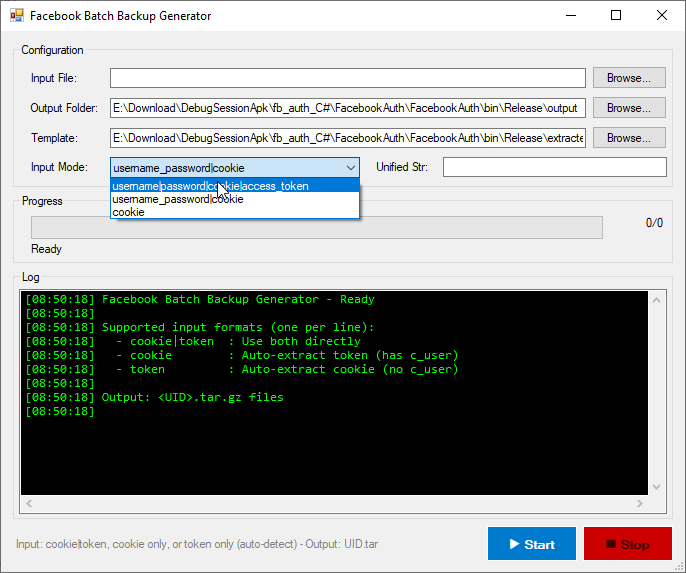Click the Log horizontal scrollbar right arrow
686x573 pixels.
(640, 503)
